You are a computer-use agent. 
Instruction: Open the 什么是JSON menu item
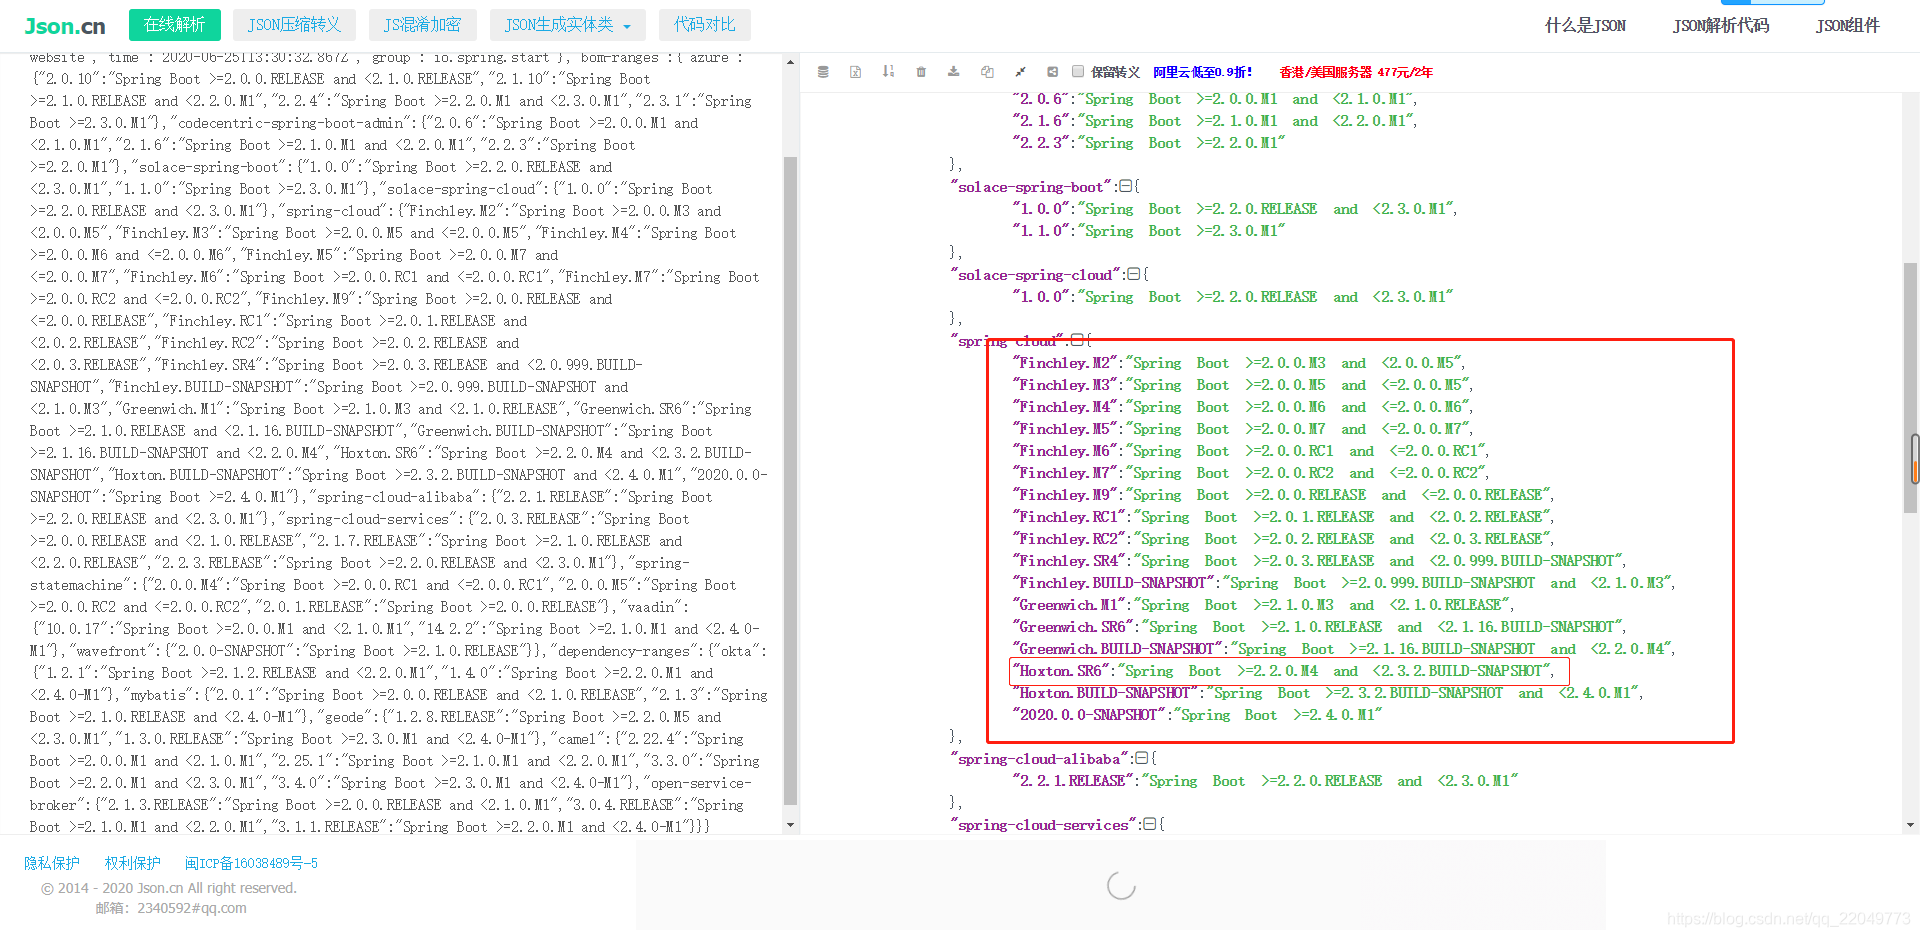point(1585,26)
